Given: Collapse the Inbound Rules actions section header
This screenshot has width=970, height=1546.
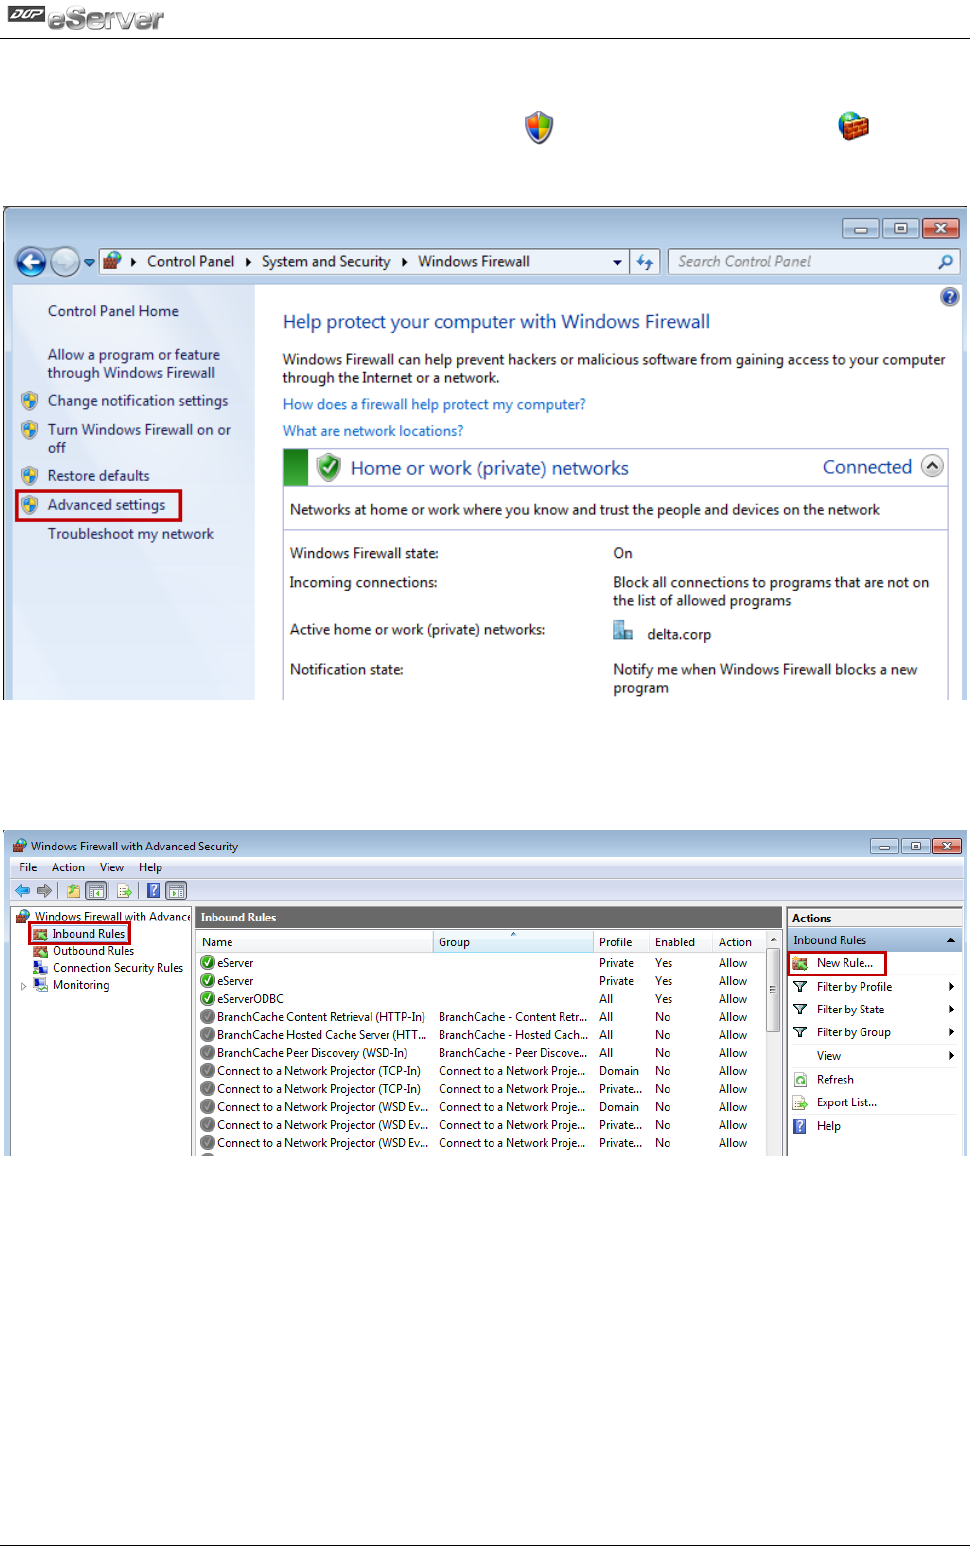Looking at the screenshot, I should [x=950, y=940].
